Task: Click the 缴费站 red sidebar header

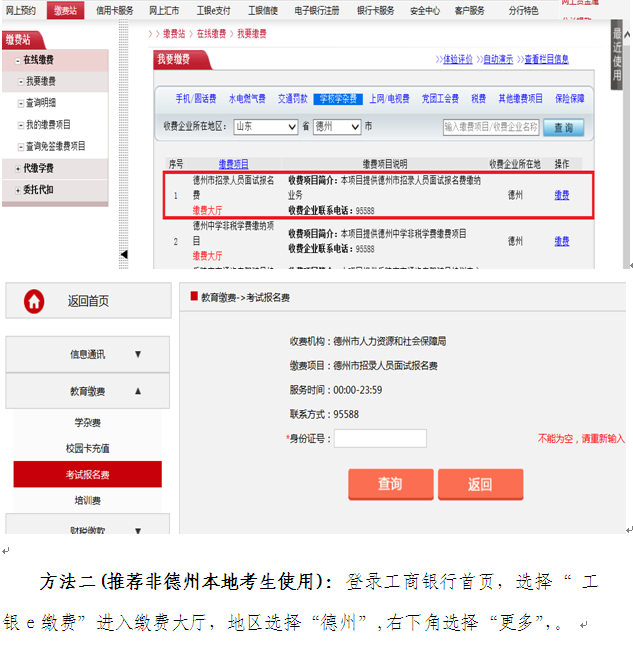Action: (22, 40)
